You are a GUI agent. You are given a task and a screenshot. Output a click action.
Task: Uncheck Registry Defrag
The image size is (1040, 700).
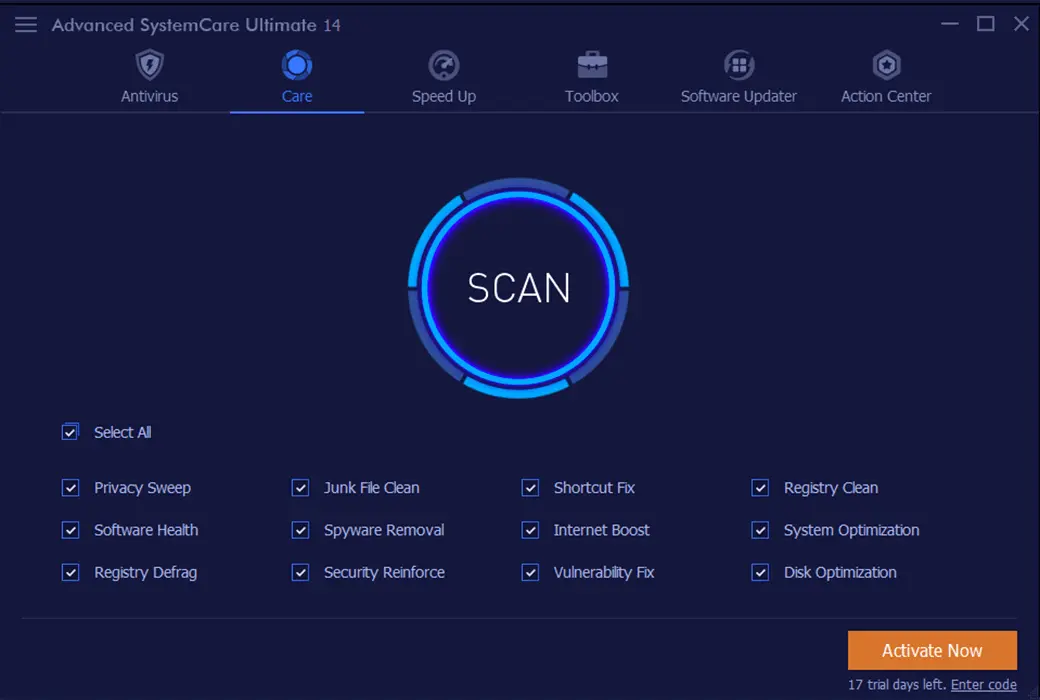pos(70,572)
